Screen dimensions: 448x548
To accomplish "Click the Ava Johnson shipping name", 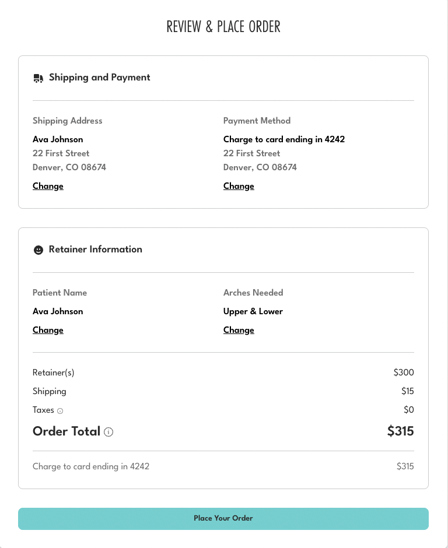I will (x=58, y=139).
